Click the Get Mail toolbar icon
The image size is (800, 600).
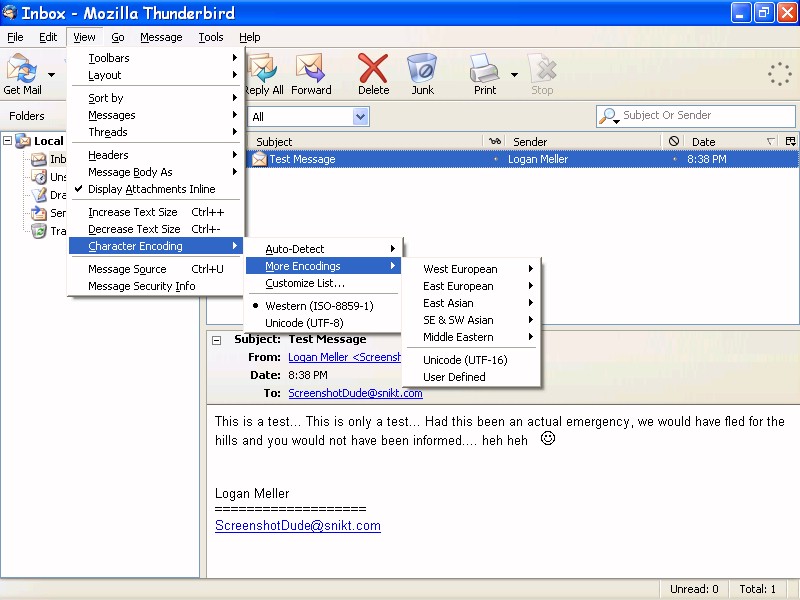[x=21, y=69]
